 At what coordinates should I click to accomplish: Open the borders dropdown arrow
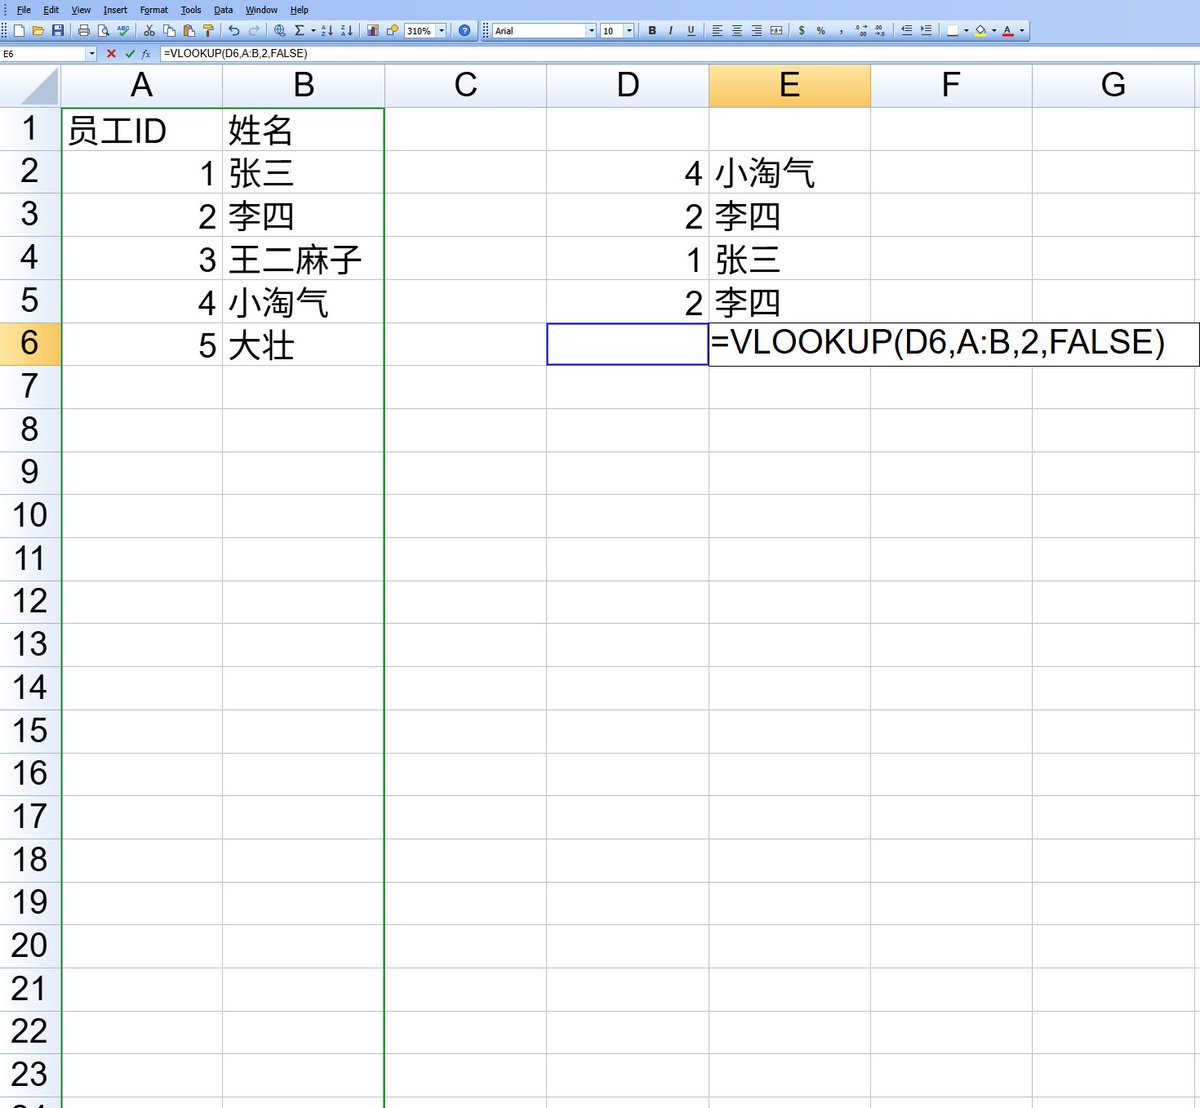click(x=966, y=31)
